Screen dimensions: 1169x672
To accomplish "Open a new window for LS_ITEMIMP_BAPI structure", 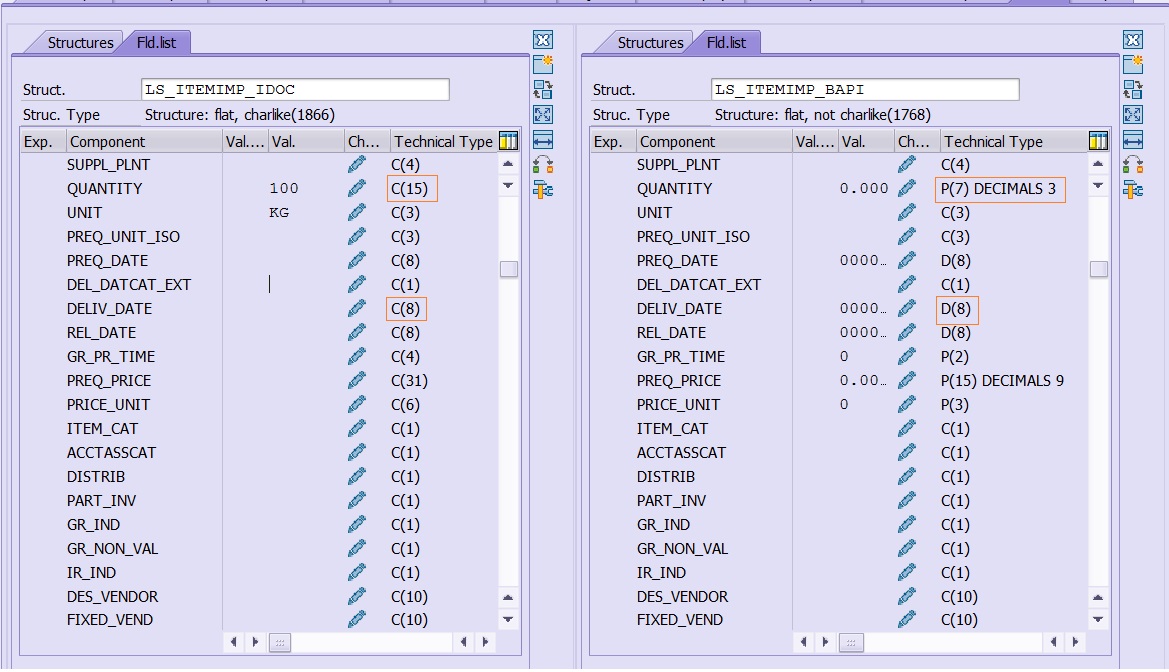I will click(1132, 62).
